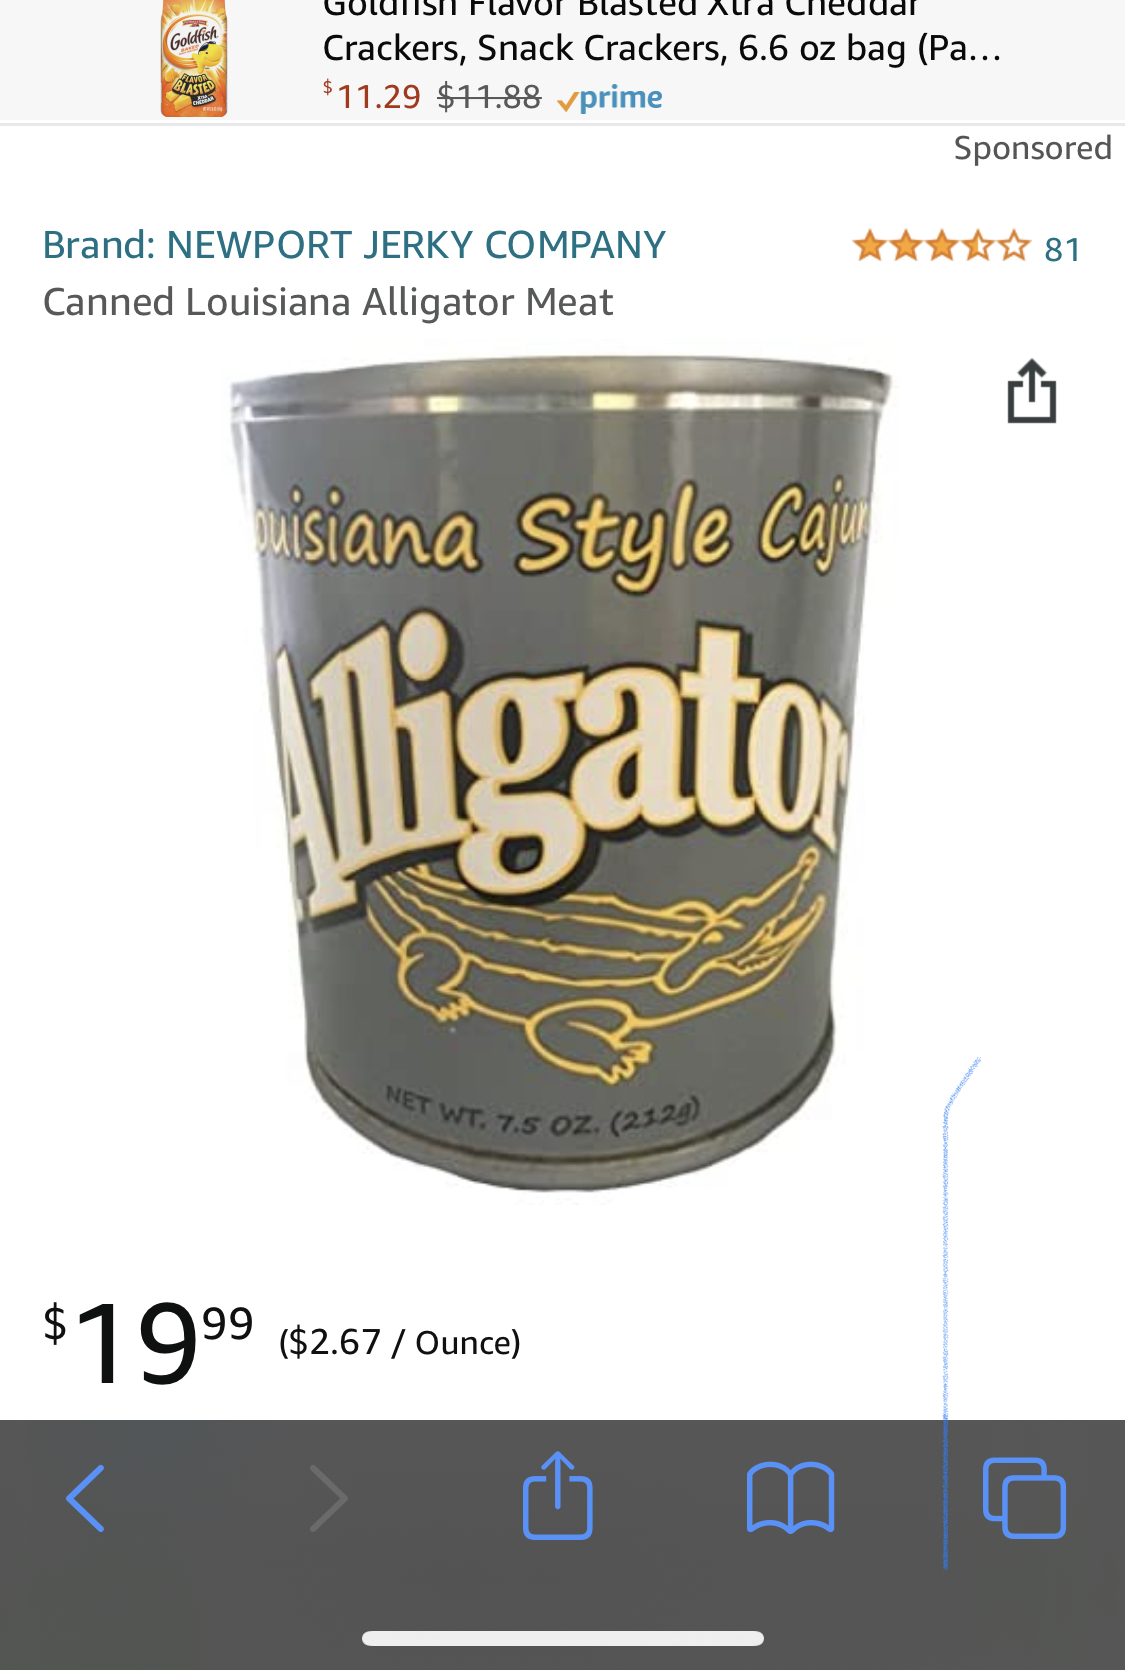Tap the $11.29 ad price

coord(372,97)
